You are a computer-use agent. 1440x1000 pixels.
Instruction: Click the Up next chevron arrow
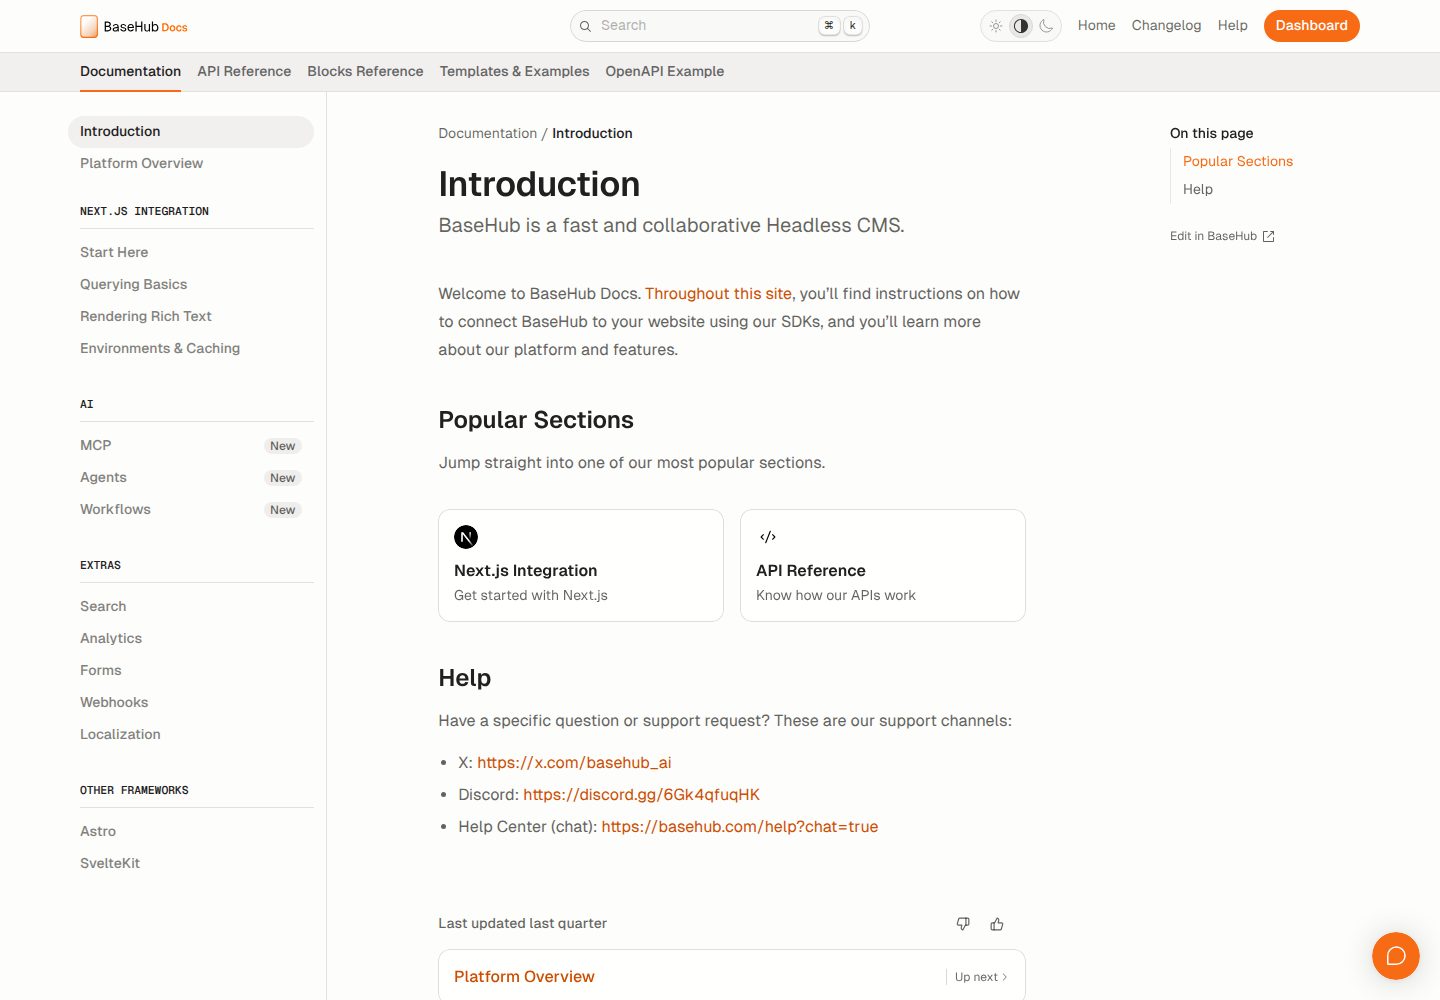coord(1005,977)
